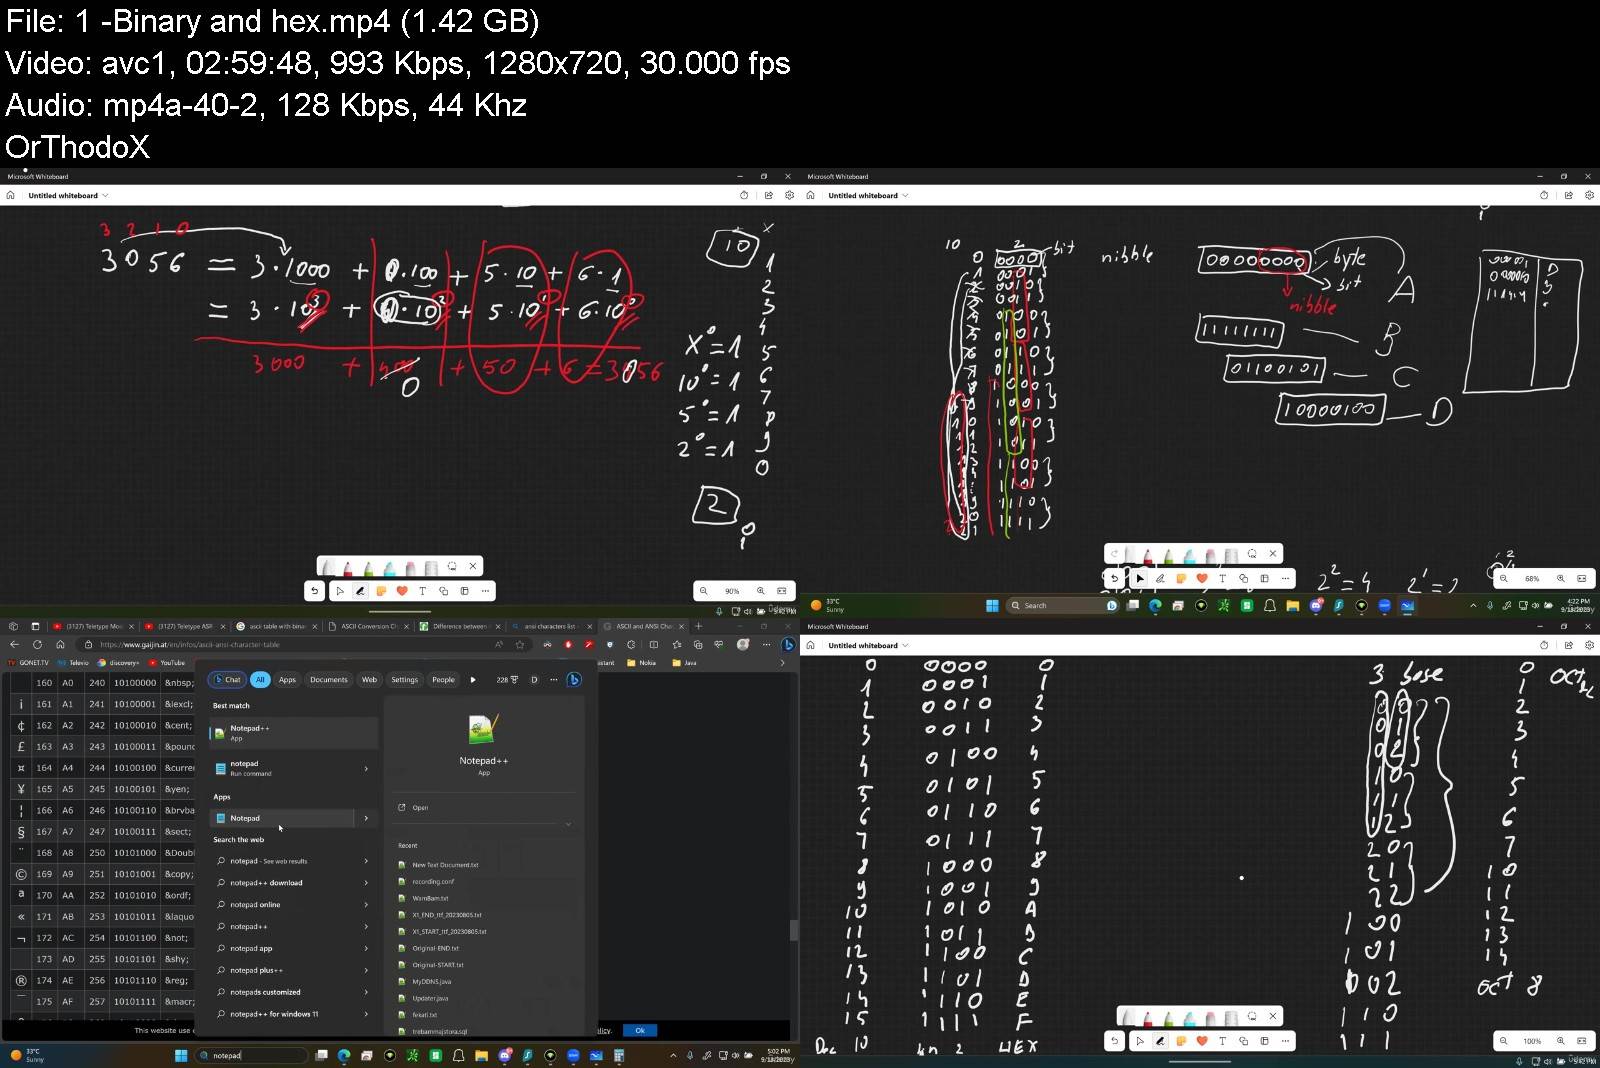The width and height of the screenshot is (1600, 1068).
Task: Undo in the whiteboard zoomed at 68%
Action: (1114, 578)
